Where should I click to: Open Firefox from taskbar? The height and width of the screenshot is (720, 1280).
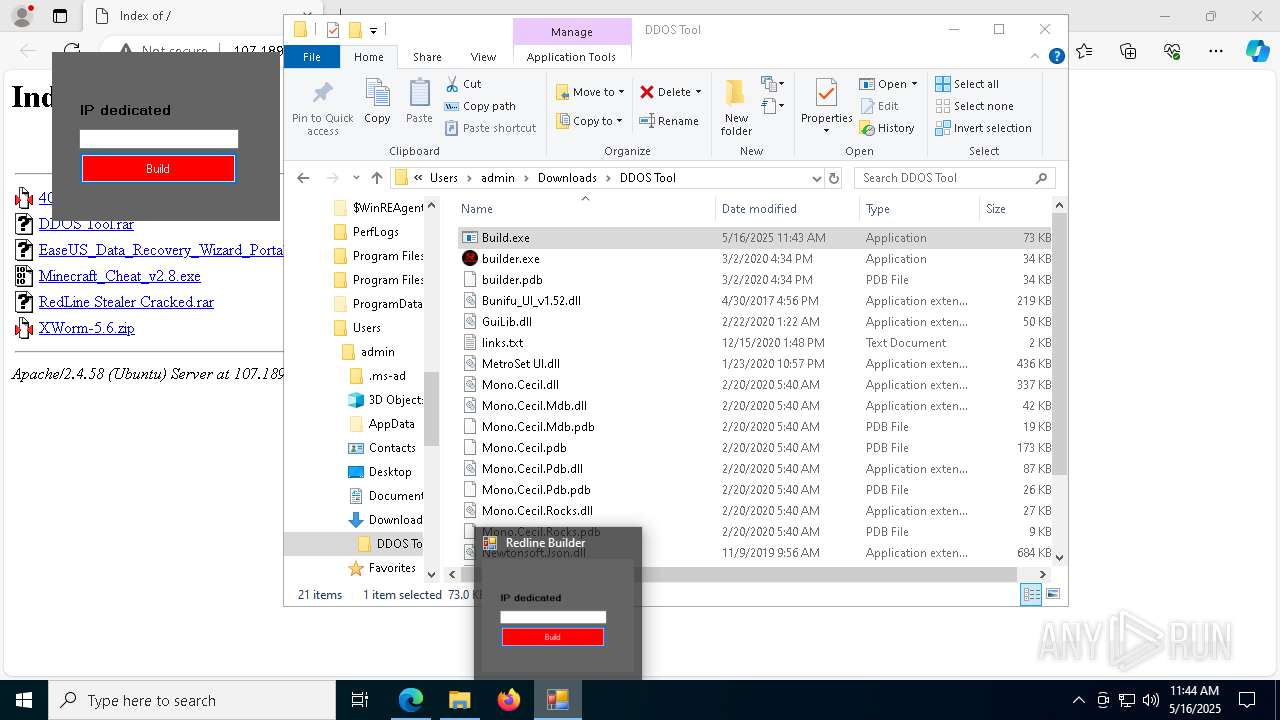click(x=509, y=700)
